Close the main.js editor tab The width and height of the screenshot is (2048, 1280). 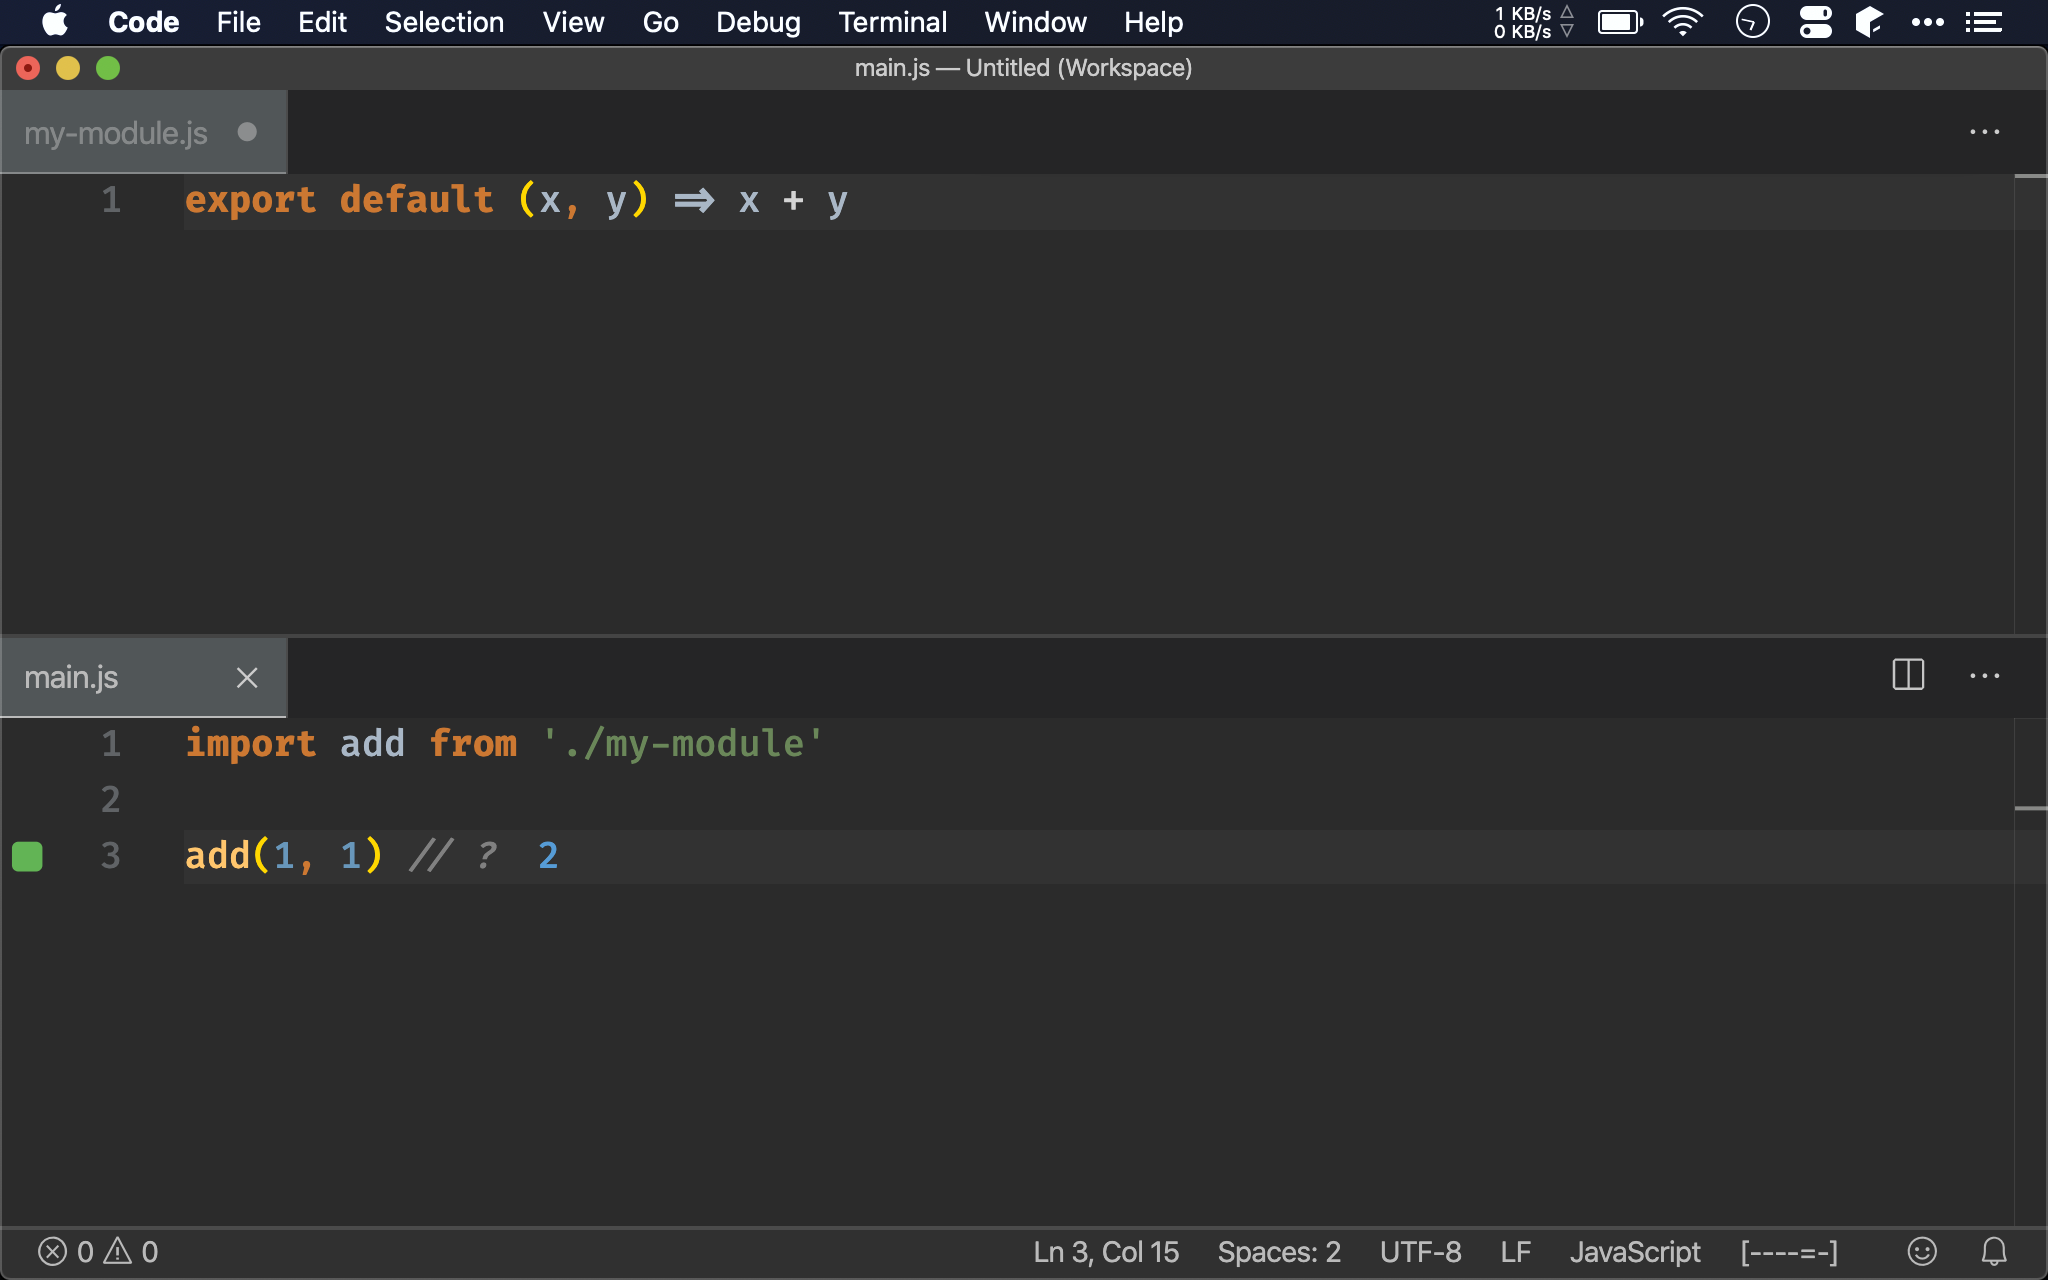click(x=245, y=678)
